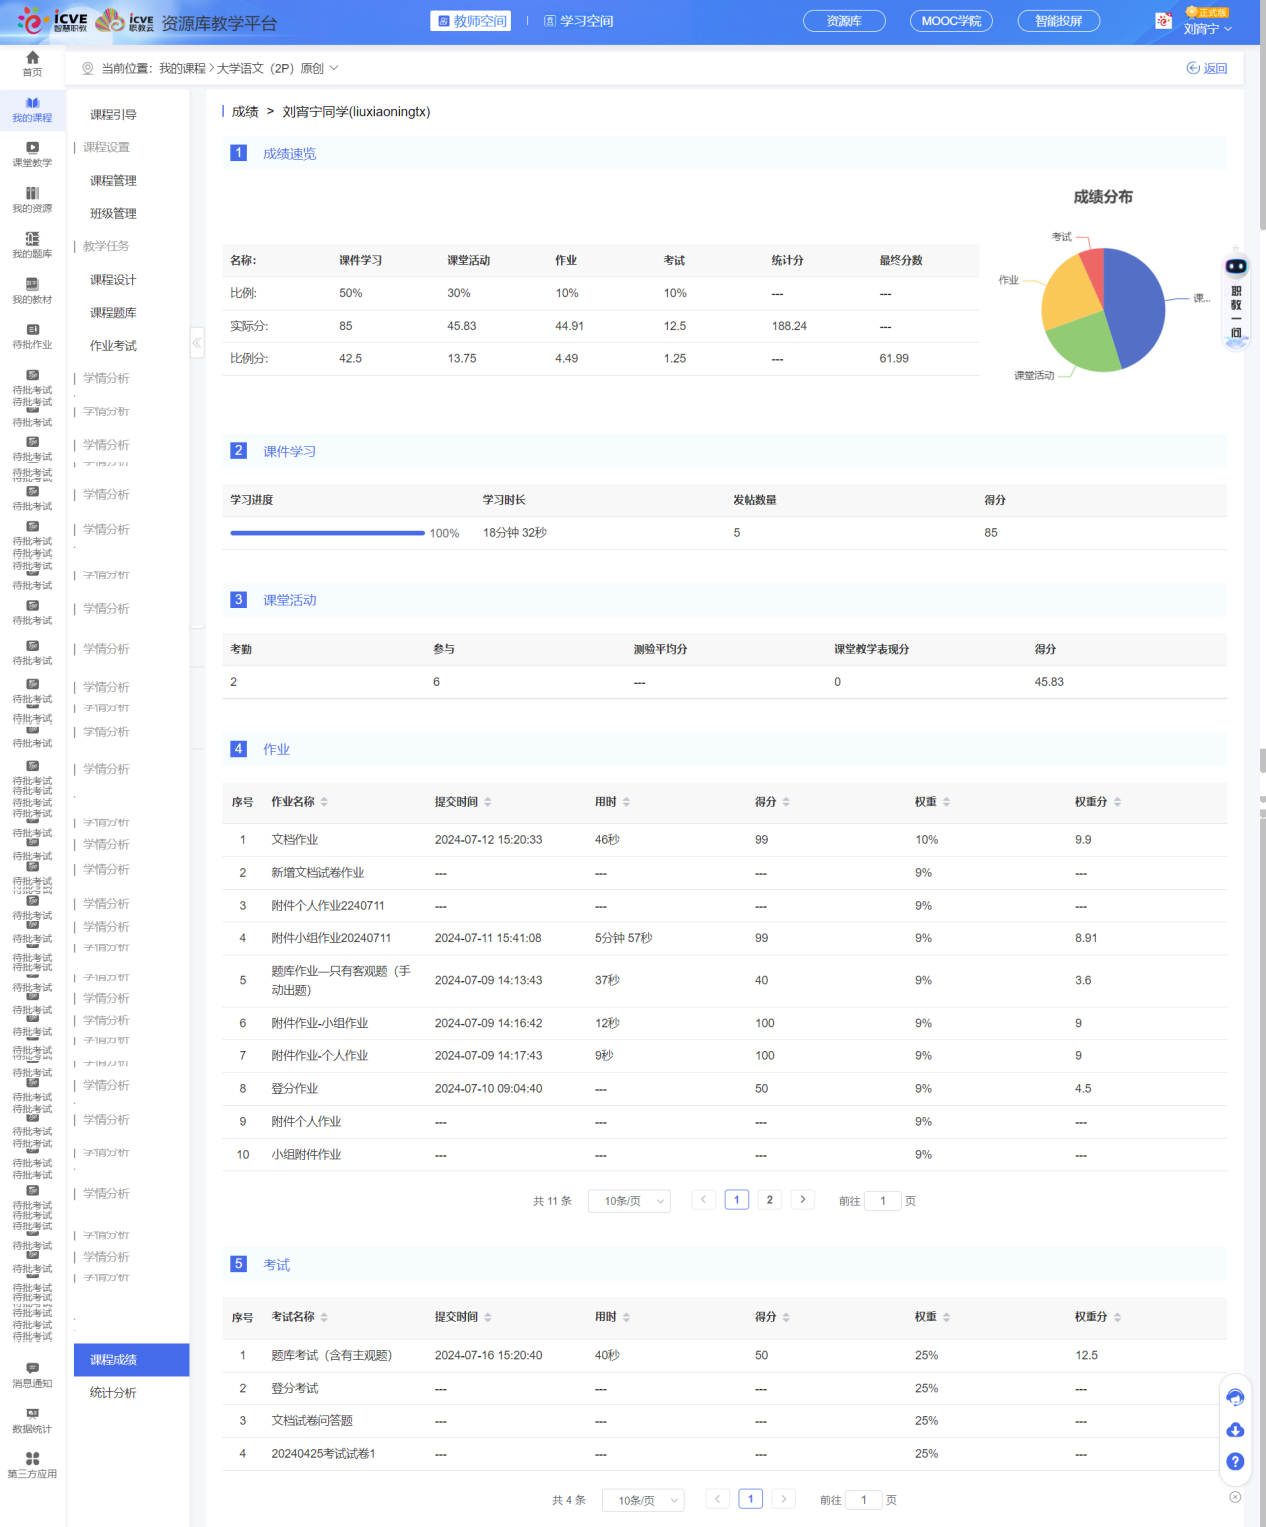Toggle sort on 考试名称 column

point(324,1317)
